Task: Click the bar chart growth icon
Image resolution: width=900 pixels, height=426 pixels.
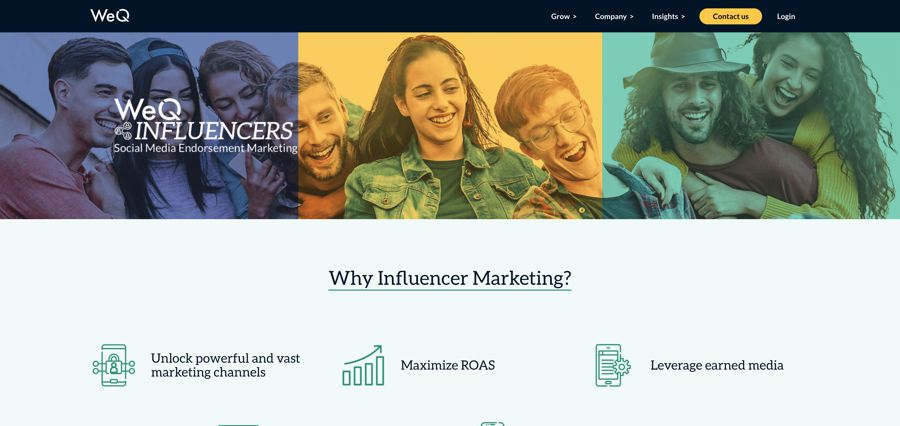Action: point(363,365)
